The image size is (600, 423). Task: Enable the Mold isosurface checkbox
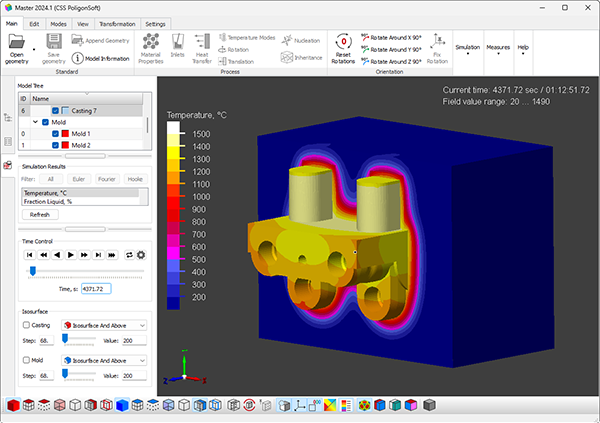tap(26, 360)
